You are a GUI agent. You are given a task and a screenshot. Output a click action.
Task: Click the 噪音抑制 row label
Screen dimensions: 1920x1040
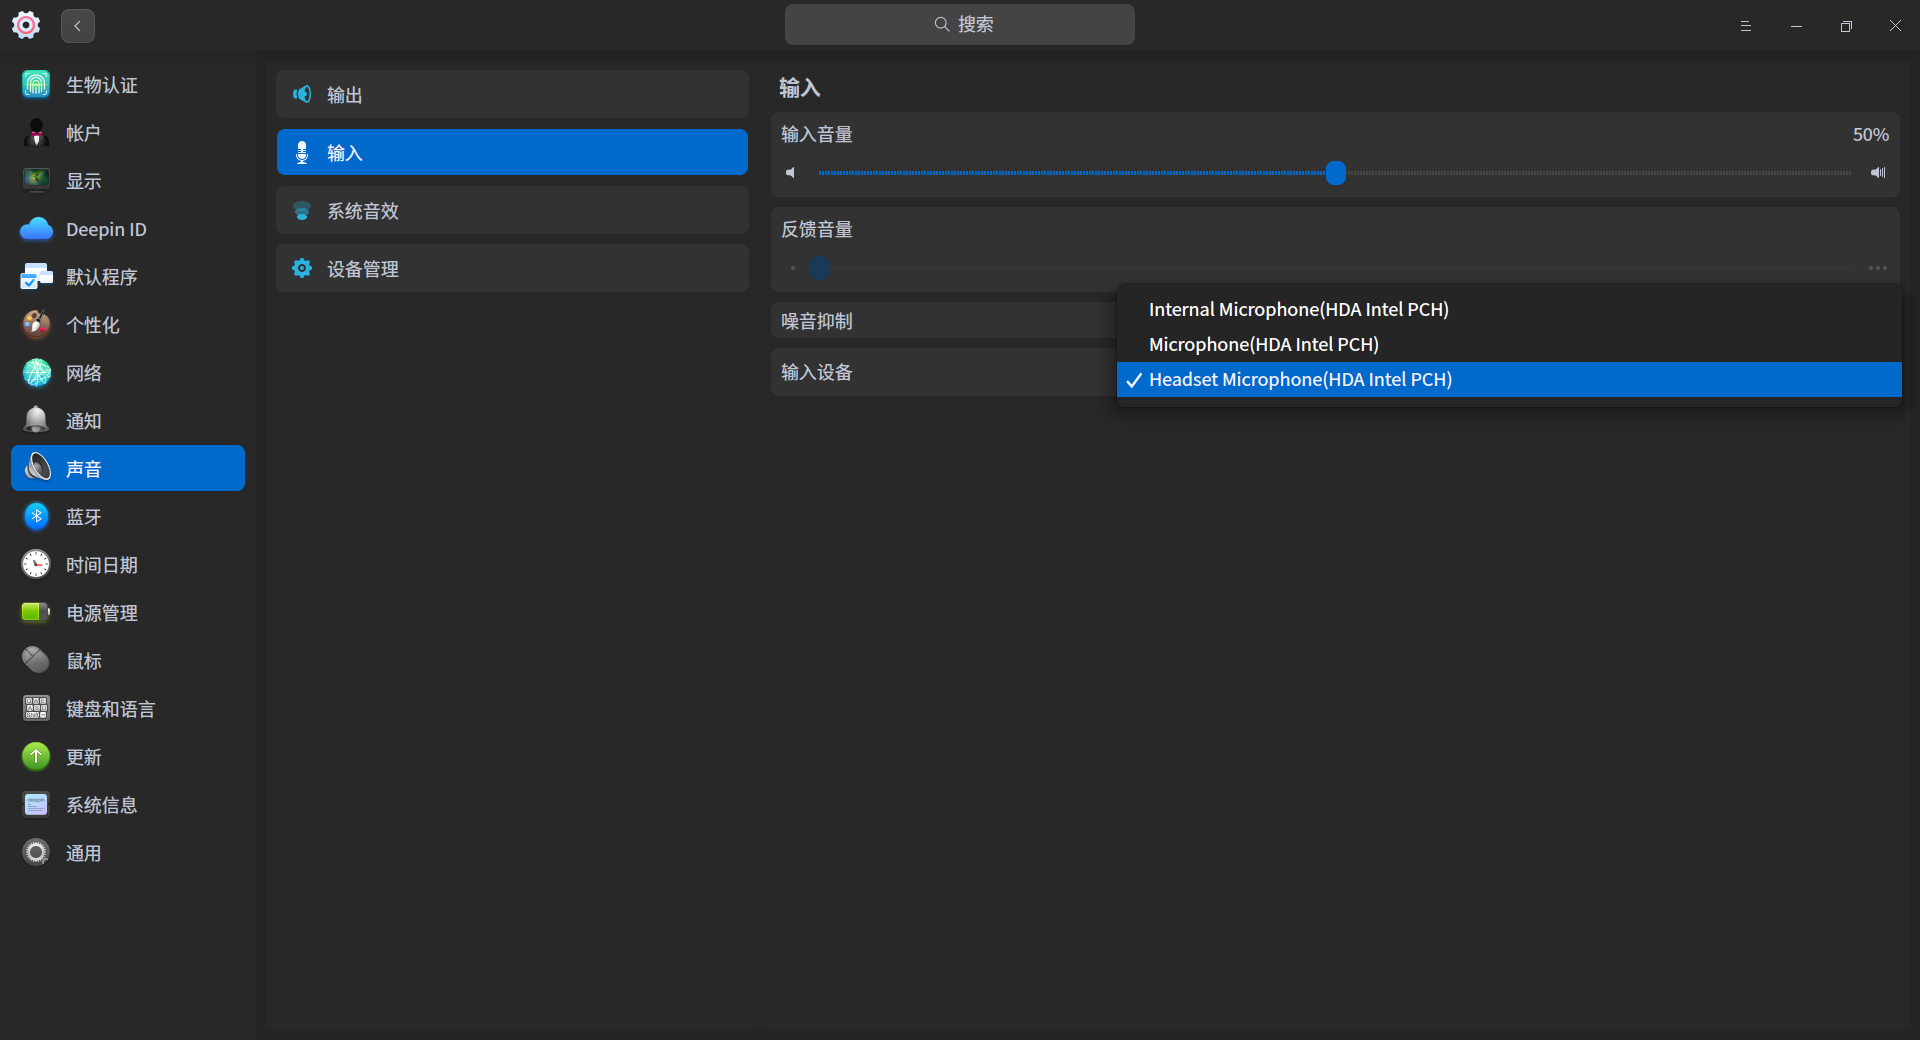(816, 321)
